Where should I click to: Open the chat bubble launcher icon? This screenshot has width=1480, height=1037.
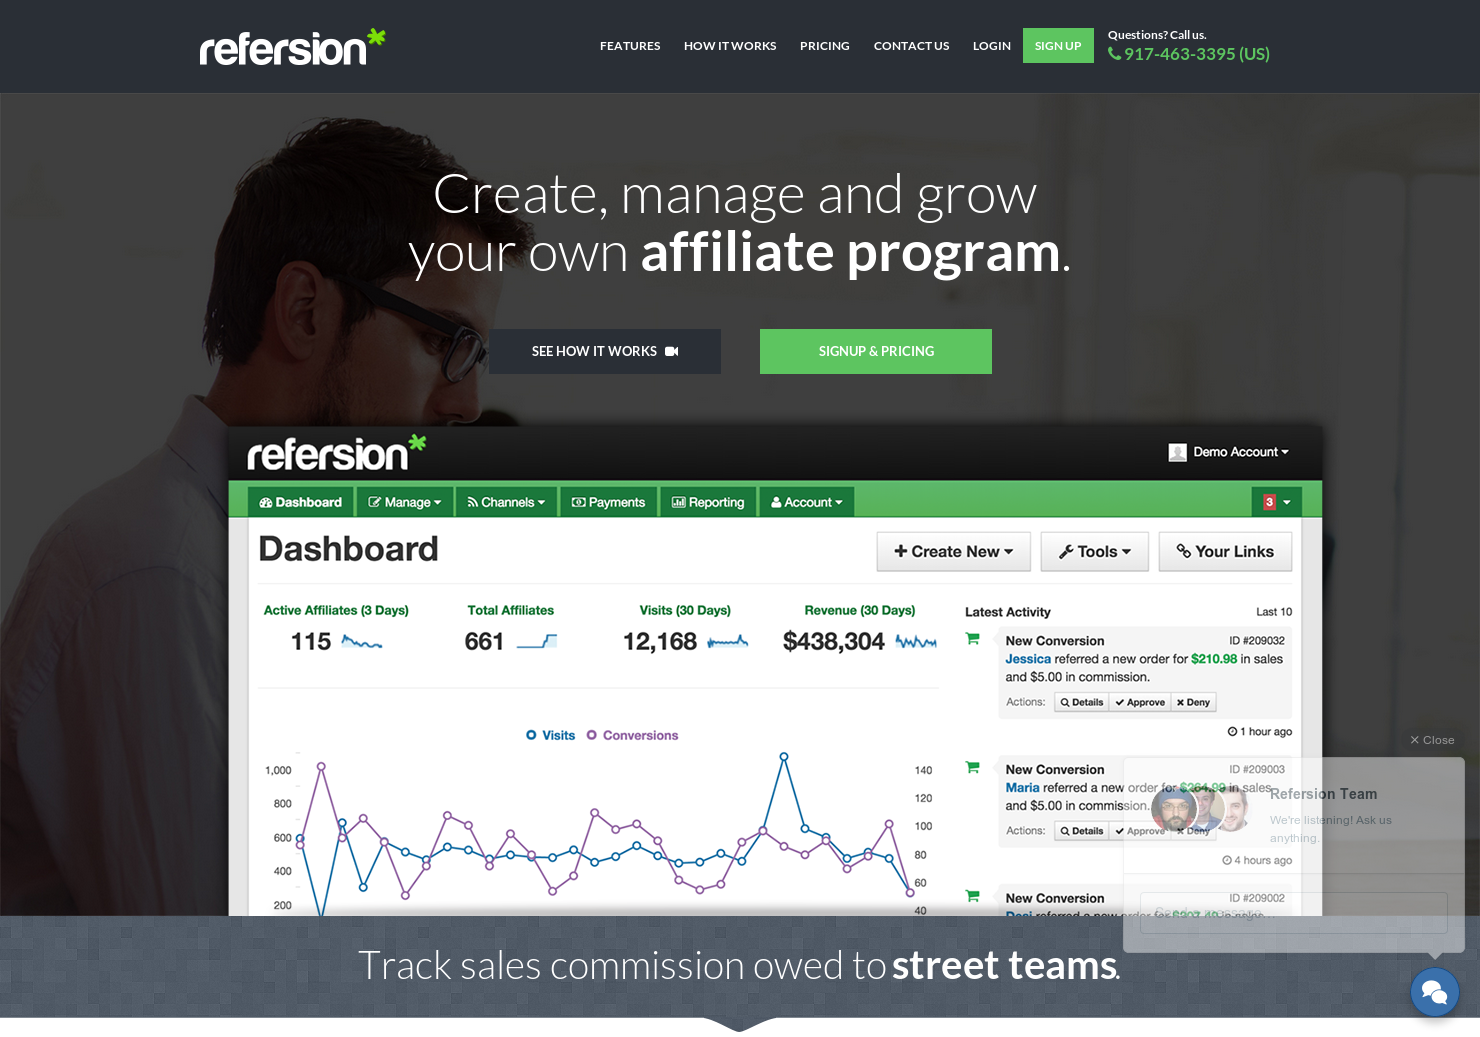1435,991
